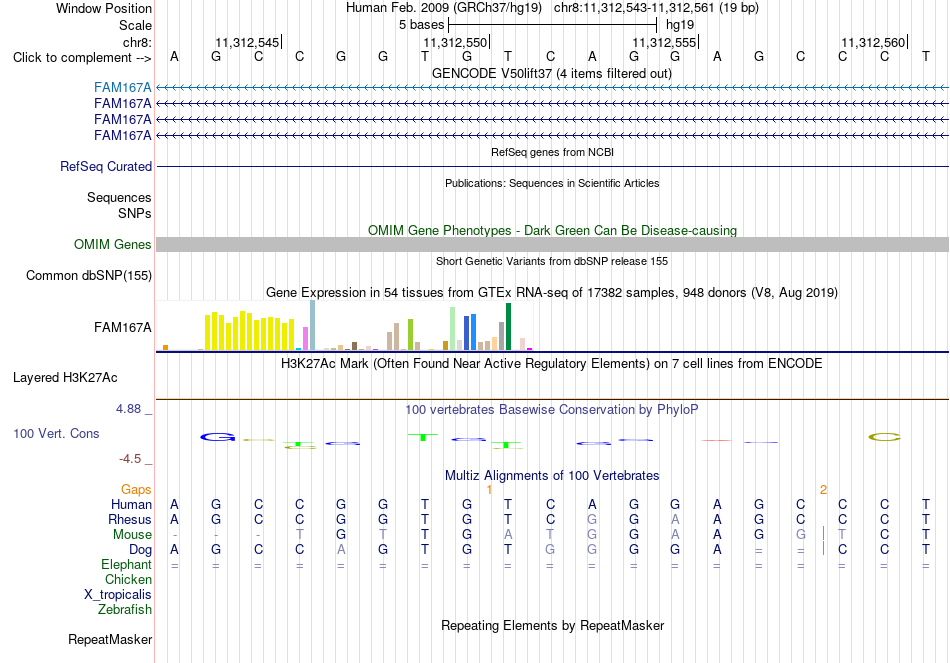Open the 100 vertebrates PhyloP conservation title

[552, 410]
